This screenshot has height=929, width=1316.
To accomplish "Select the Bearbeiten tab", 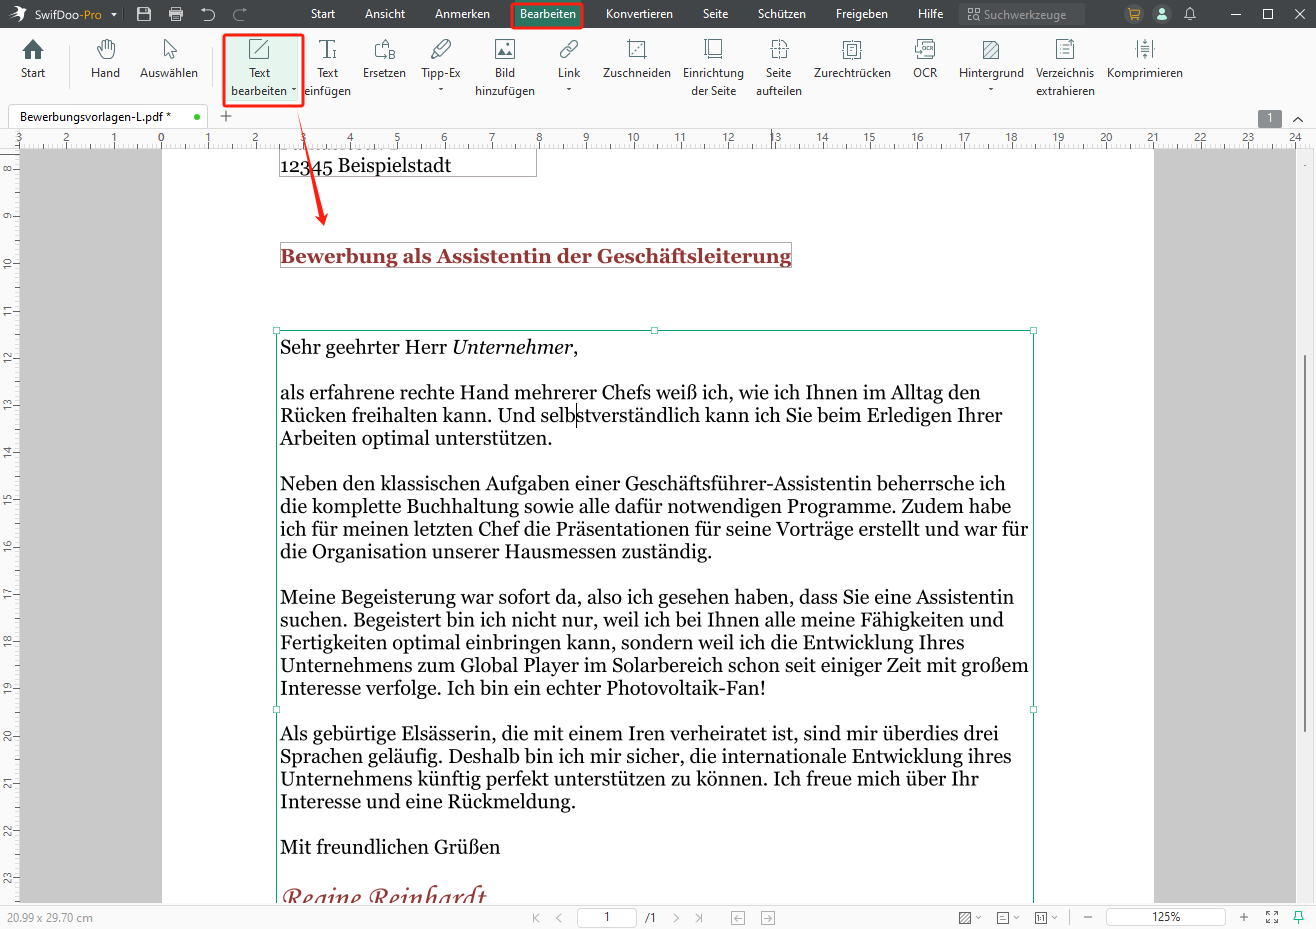I will coord(548,14).
